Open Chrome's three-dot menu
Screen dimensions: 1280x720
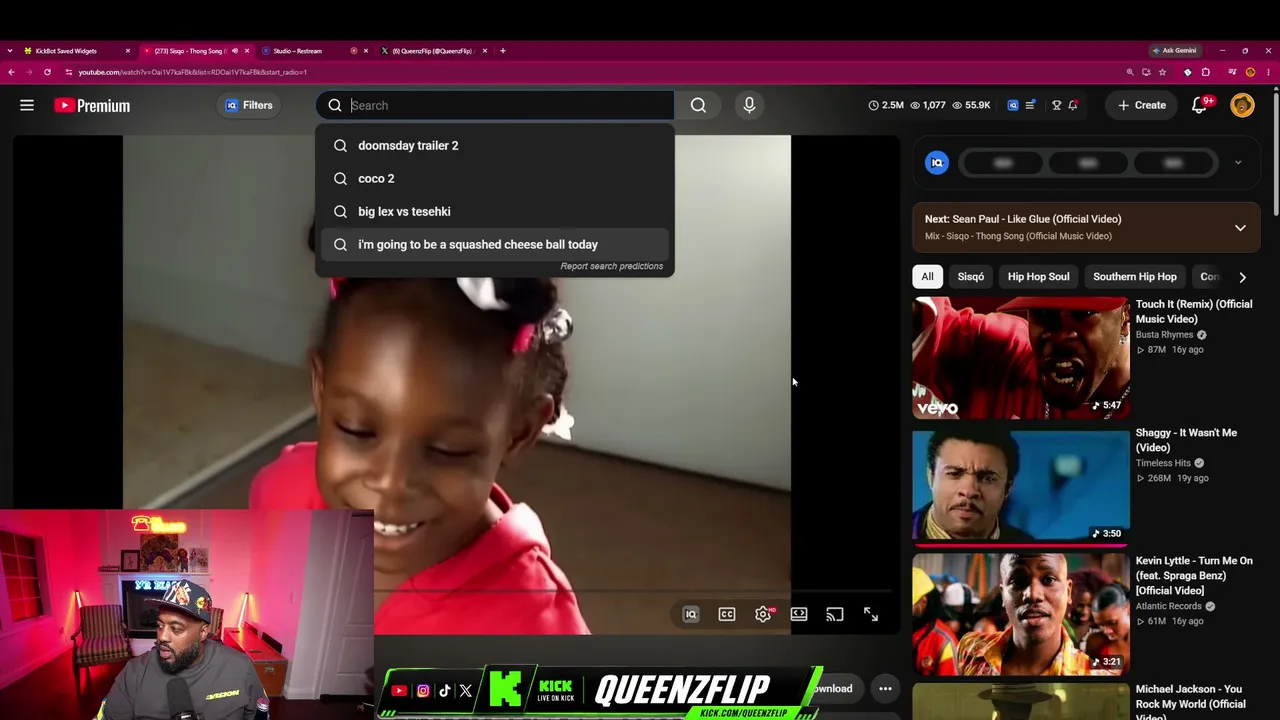(x=1268, y=72)
